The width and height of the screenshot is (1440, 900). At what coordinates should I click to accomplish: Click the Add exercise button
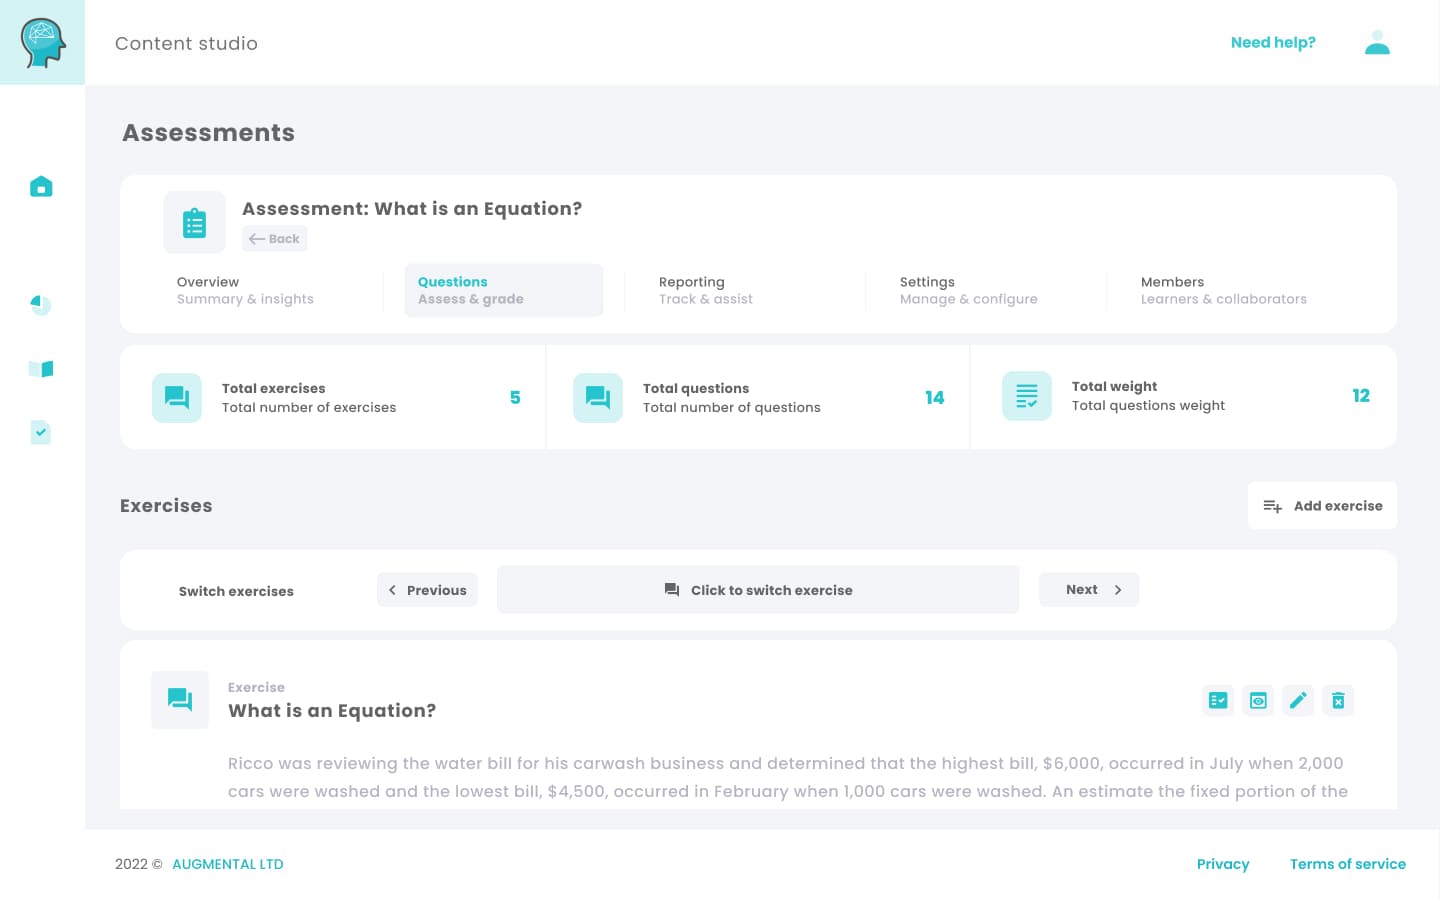coord(1322,505)
